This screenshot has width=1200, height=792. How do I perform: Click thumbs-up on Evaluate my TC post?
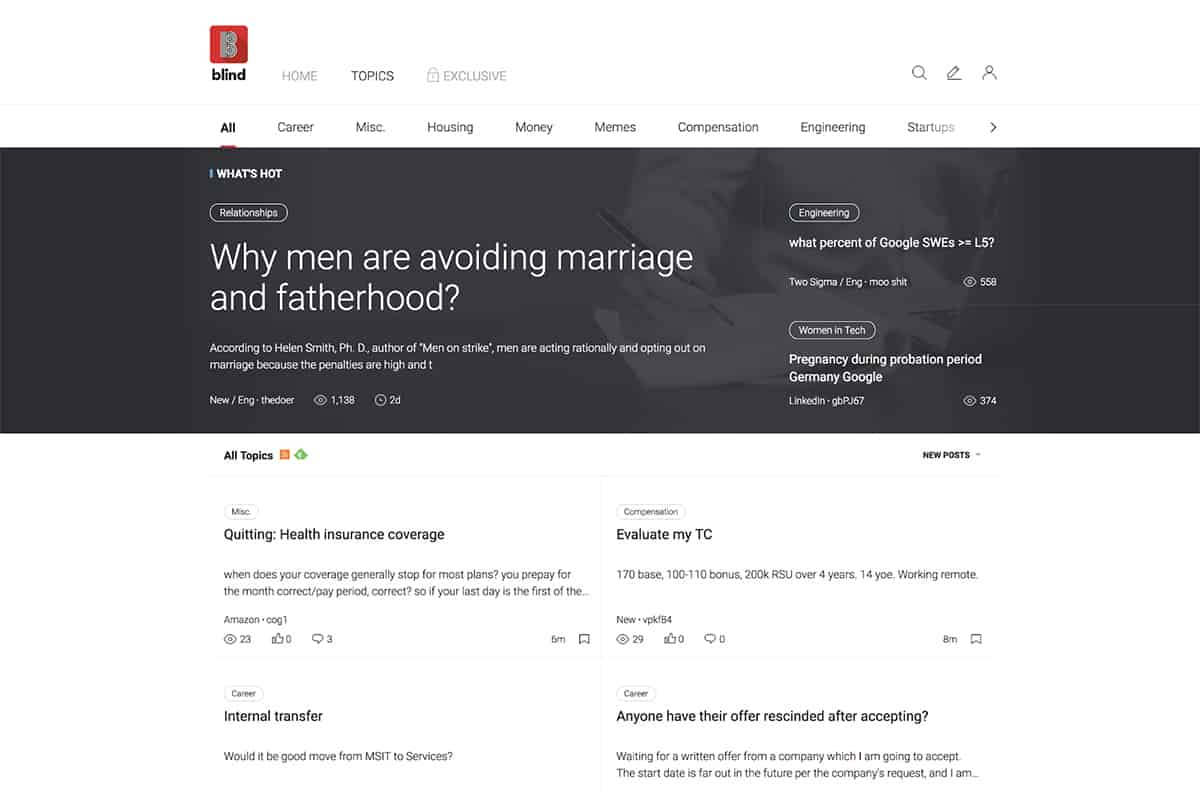pyautogui.click(x=671, y=639)
